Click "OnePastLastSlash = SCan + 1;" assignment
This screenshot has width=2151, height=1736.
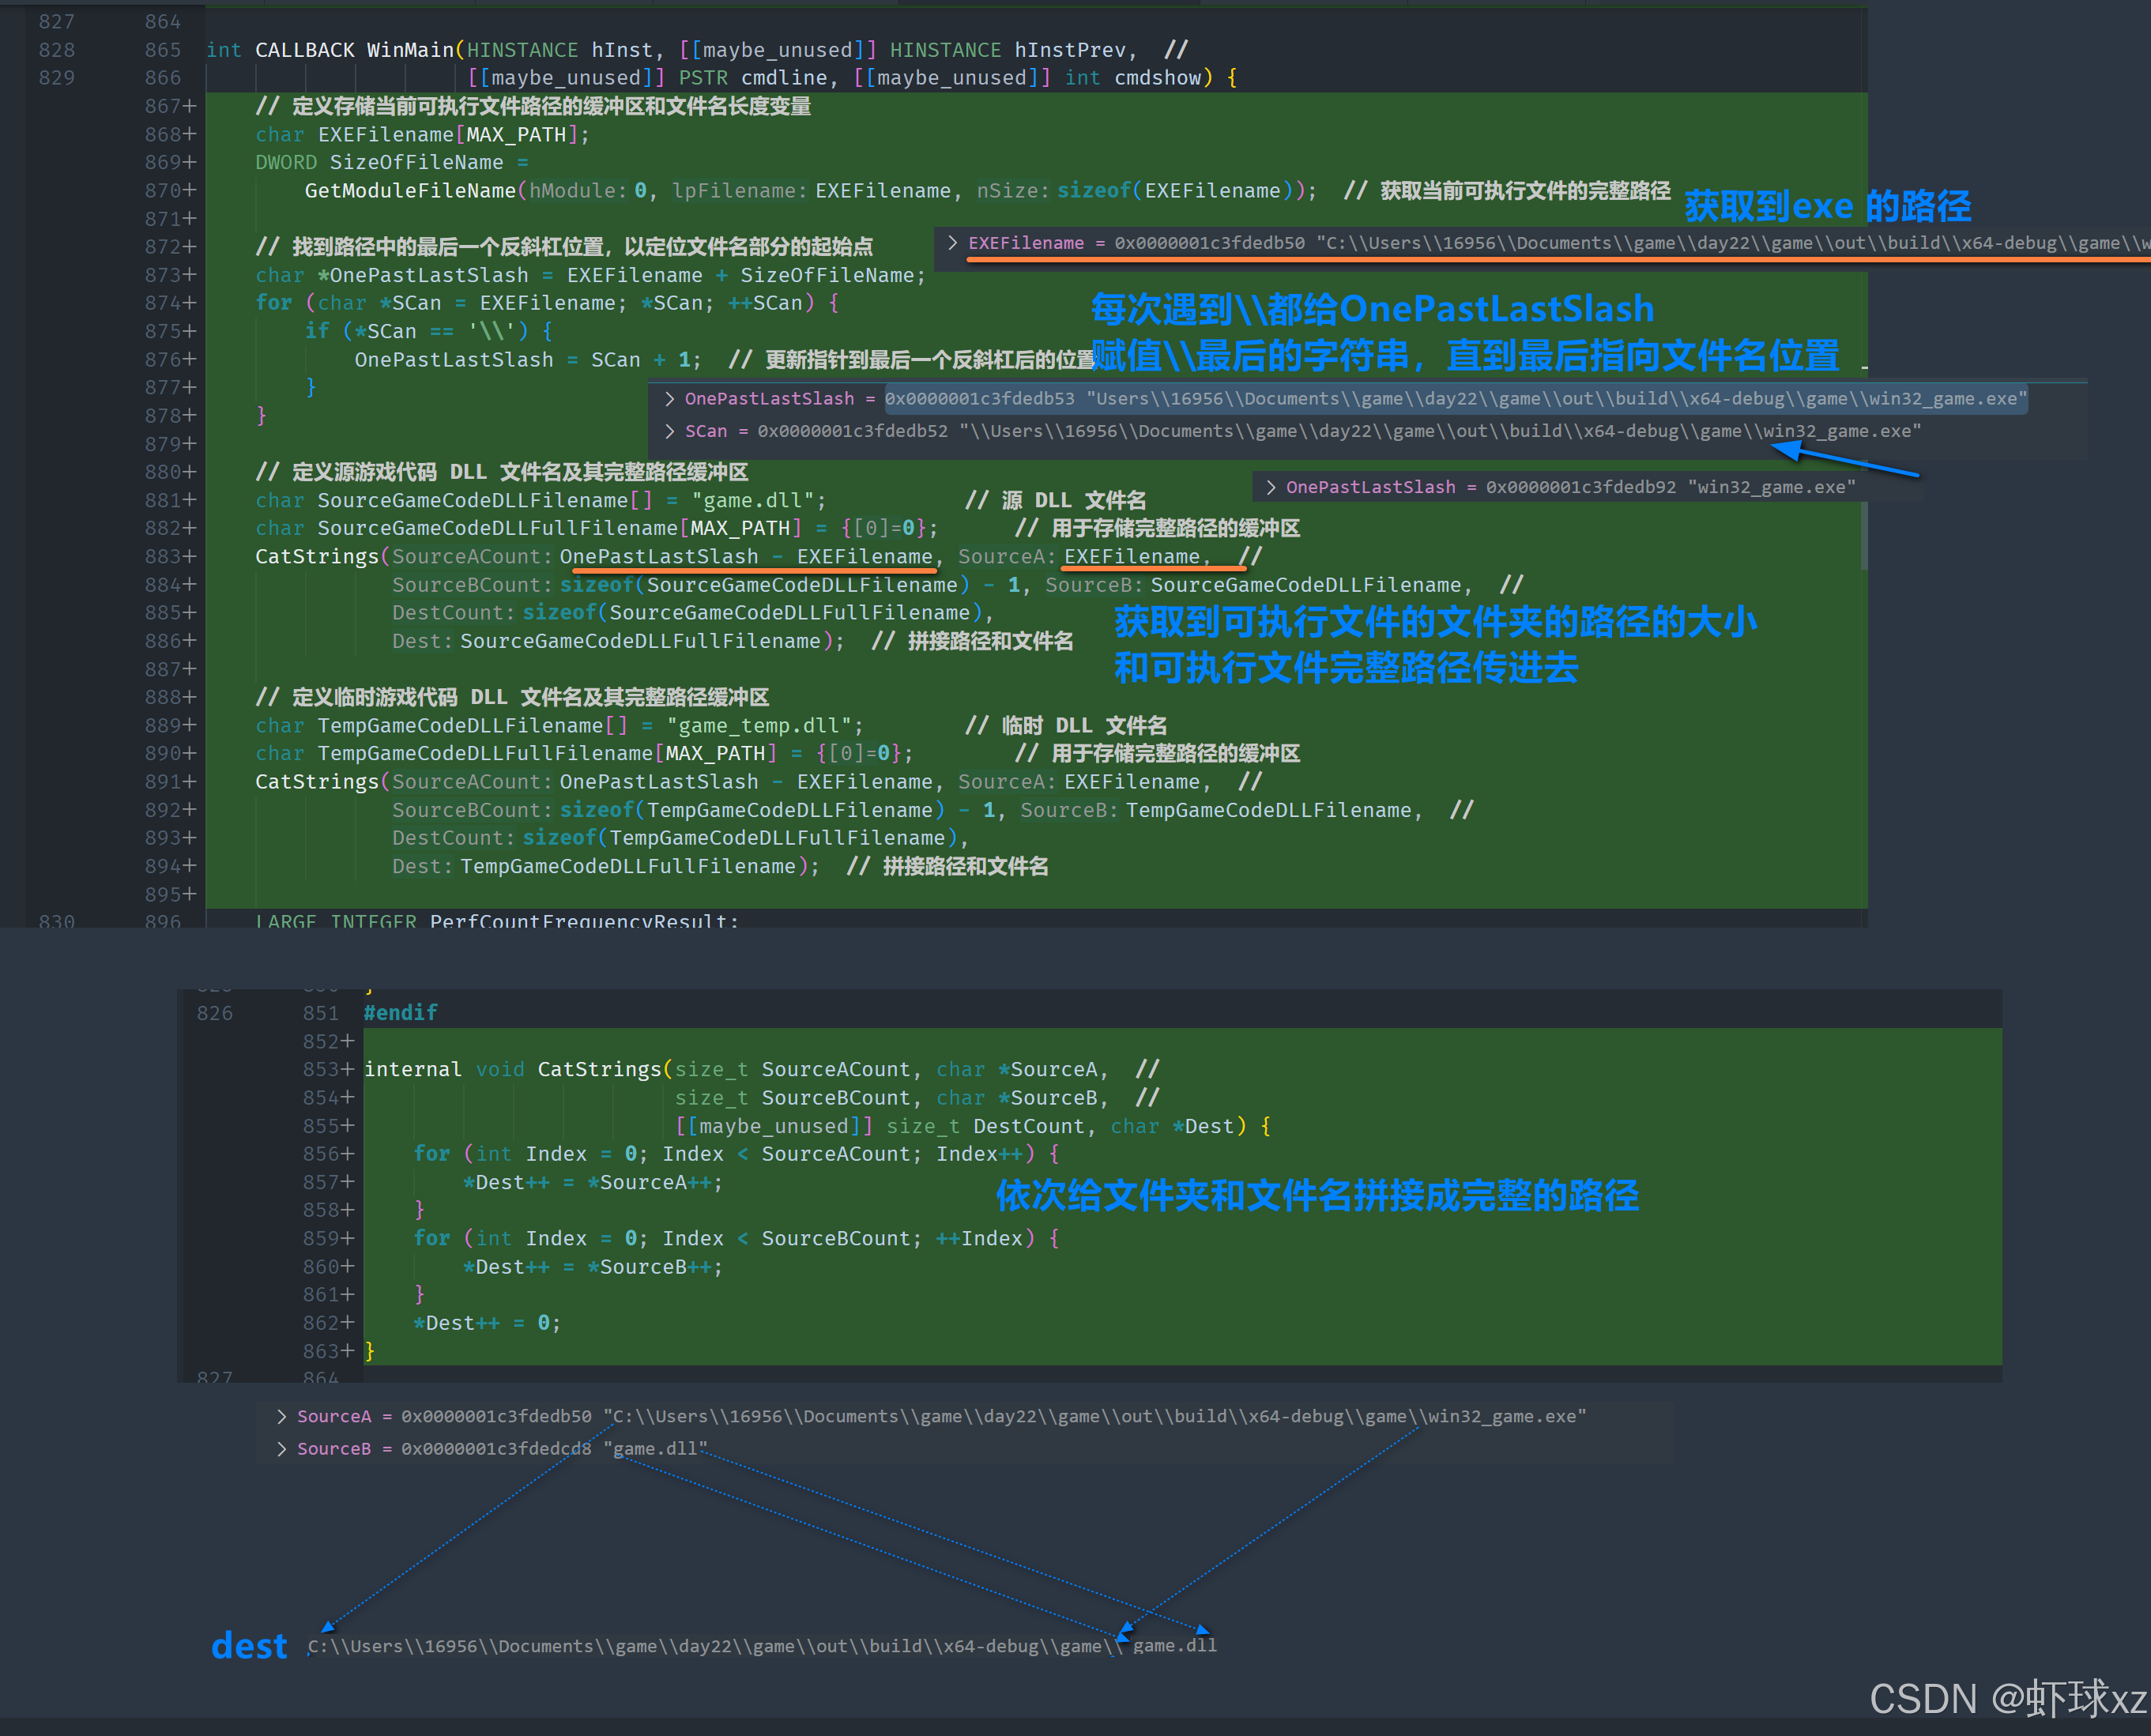528,359
